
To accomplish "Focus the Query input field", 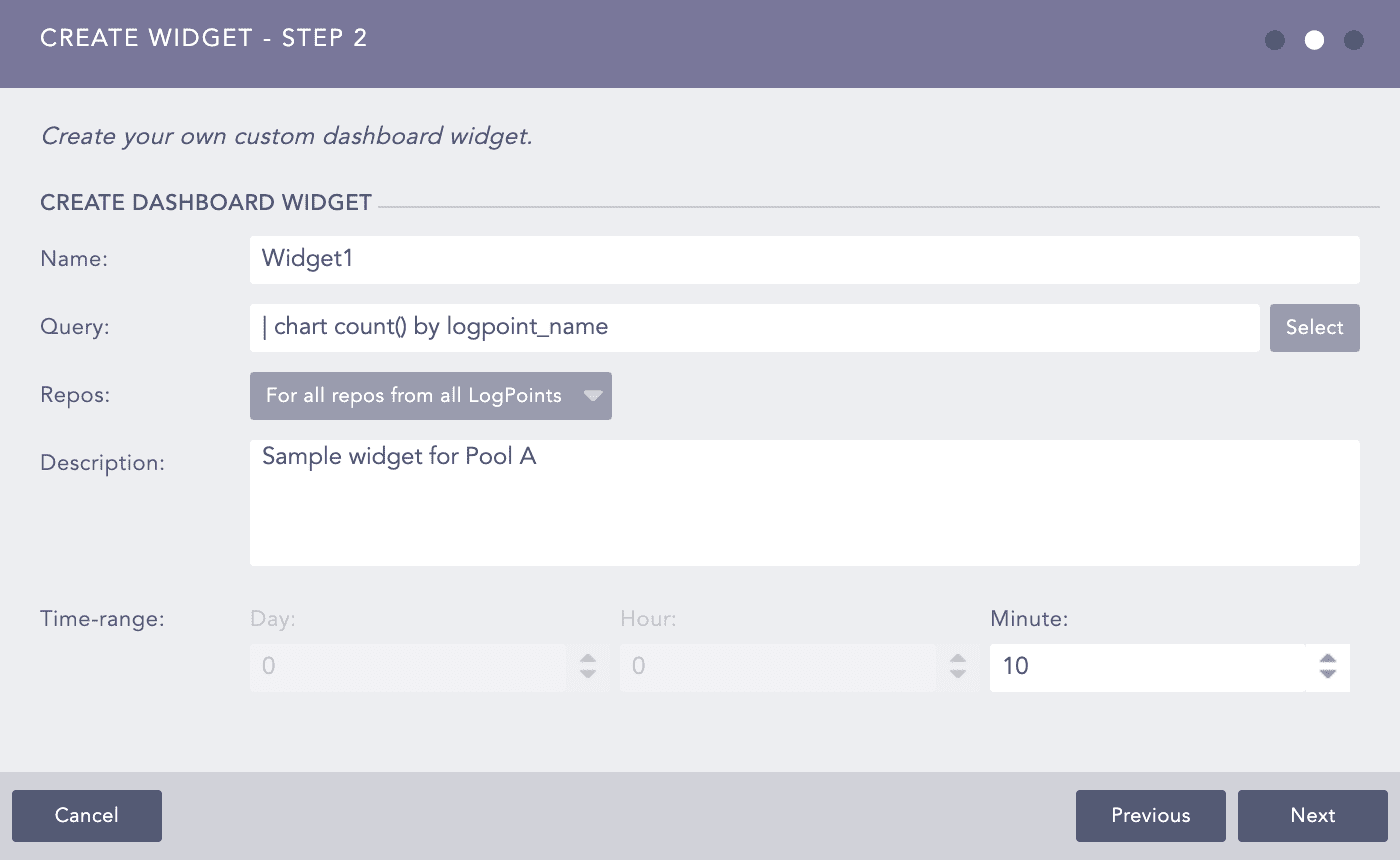I will pos(754,328).
